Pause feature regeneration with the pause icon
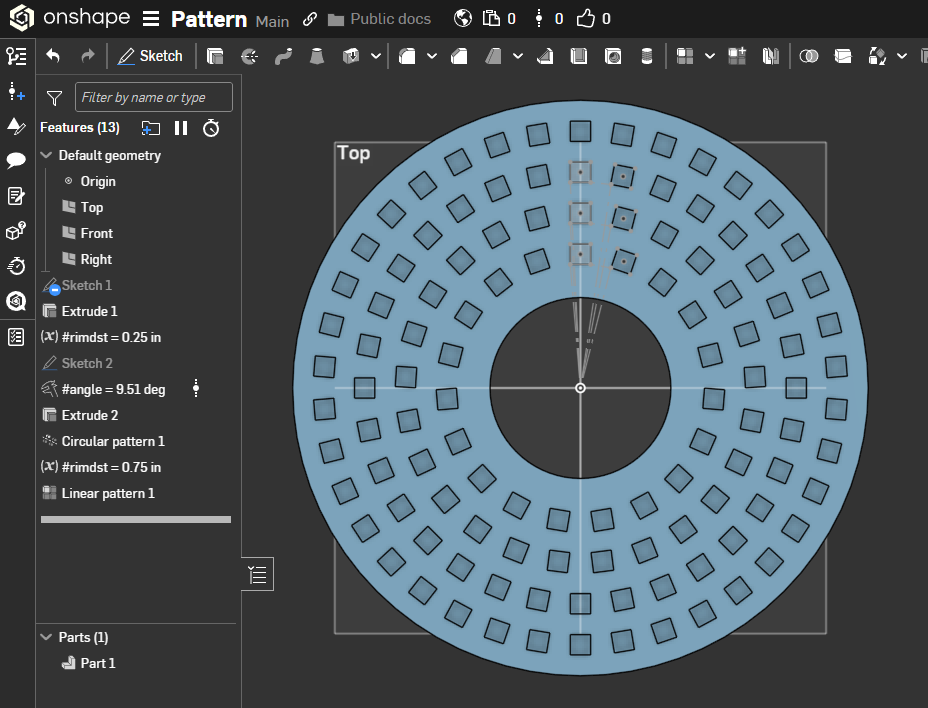 click(181, 128)
